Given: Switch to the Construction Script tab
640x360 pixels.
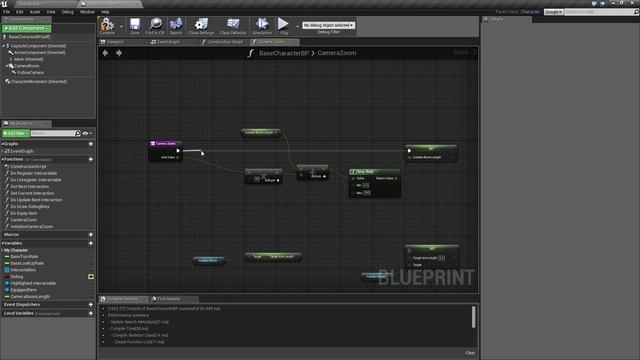Looking at the screenshot, I should [x=224, y=42].
